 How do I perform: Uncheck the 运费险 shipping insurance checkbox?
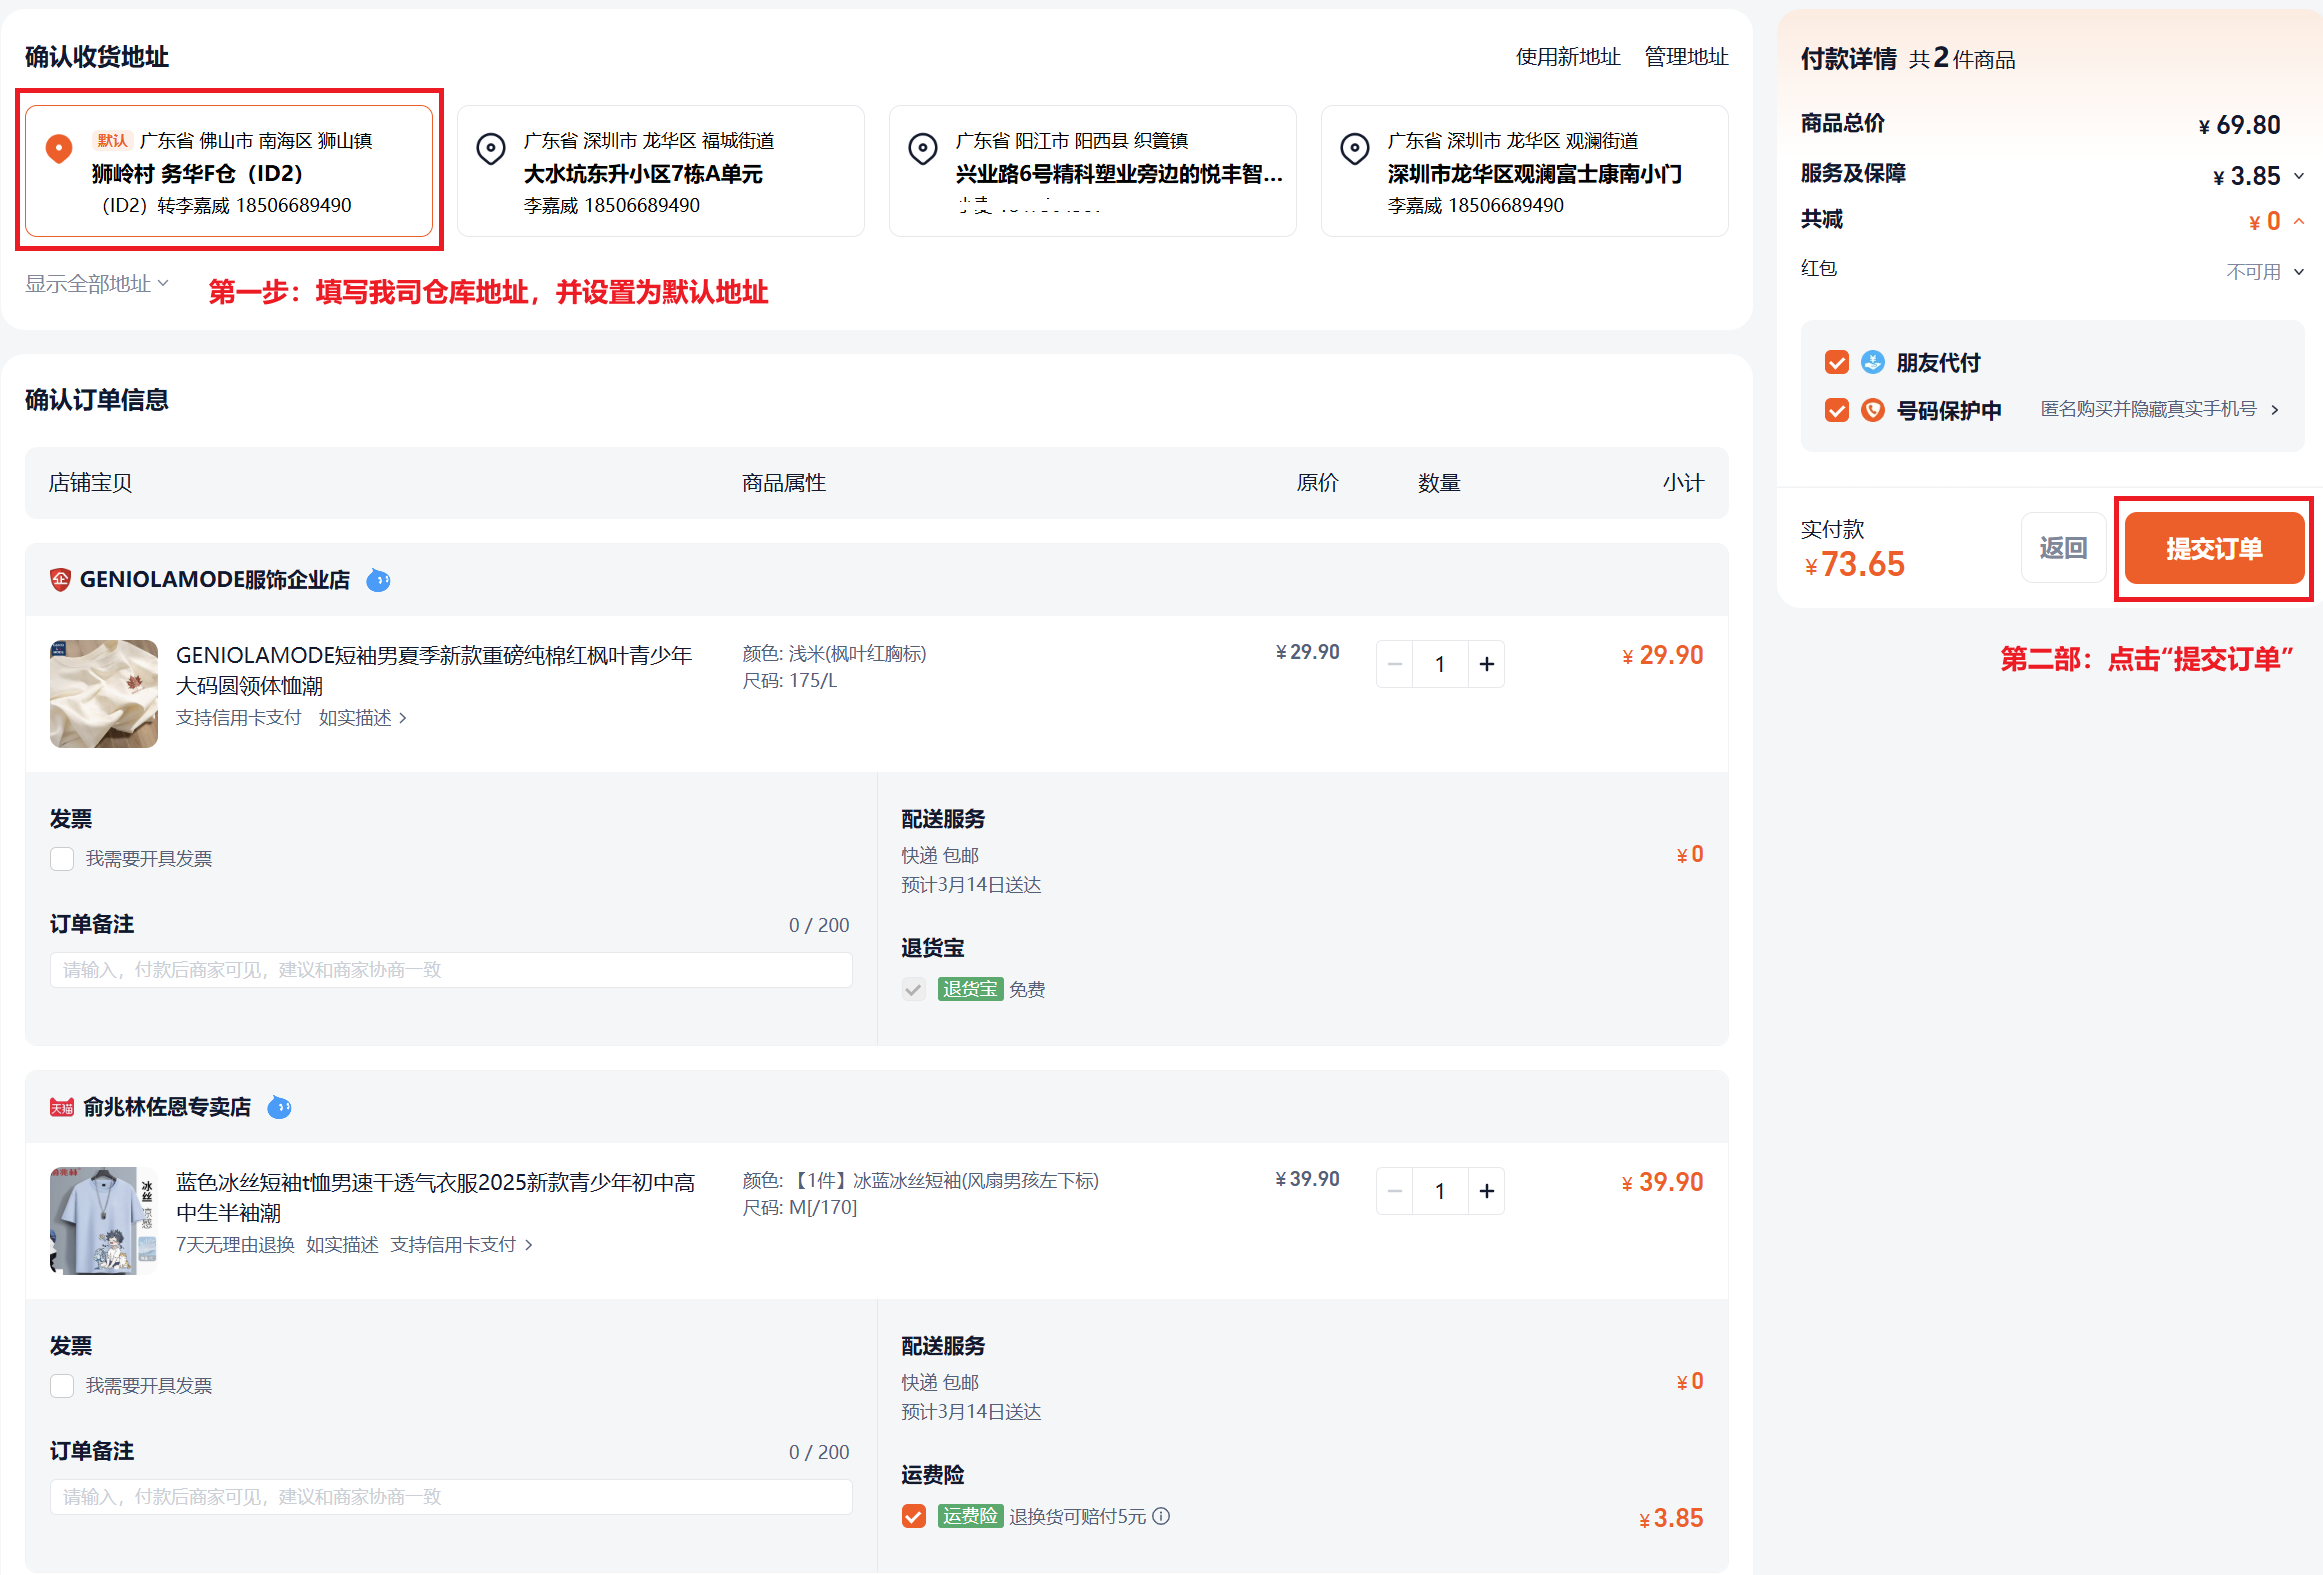[x=913, y=1516]
